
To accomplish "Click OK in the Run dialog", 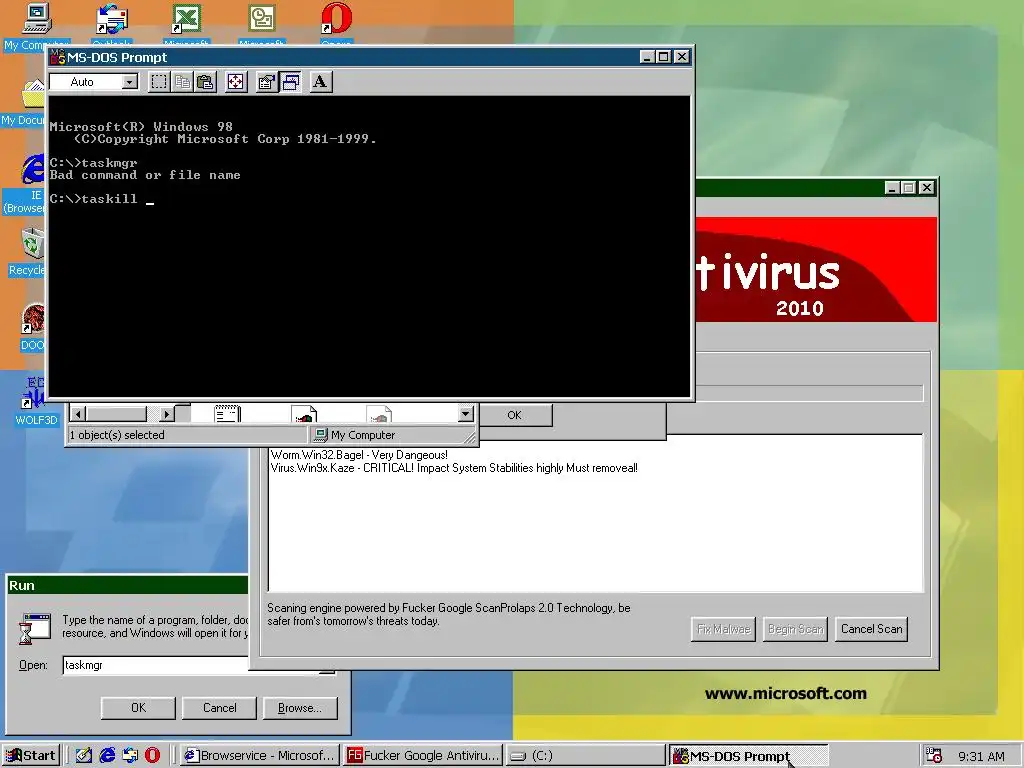I will point(138,708).
